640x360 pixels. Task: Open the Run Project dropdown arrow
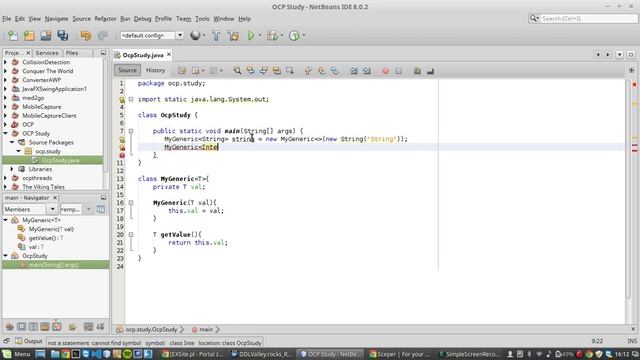[260, 36]
